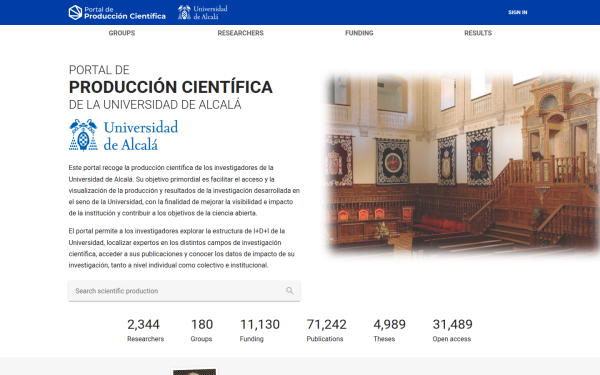The image size is (600, 375).
Task: Click the Sign In link
Action: click(x=517, y=13)
